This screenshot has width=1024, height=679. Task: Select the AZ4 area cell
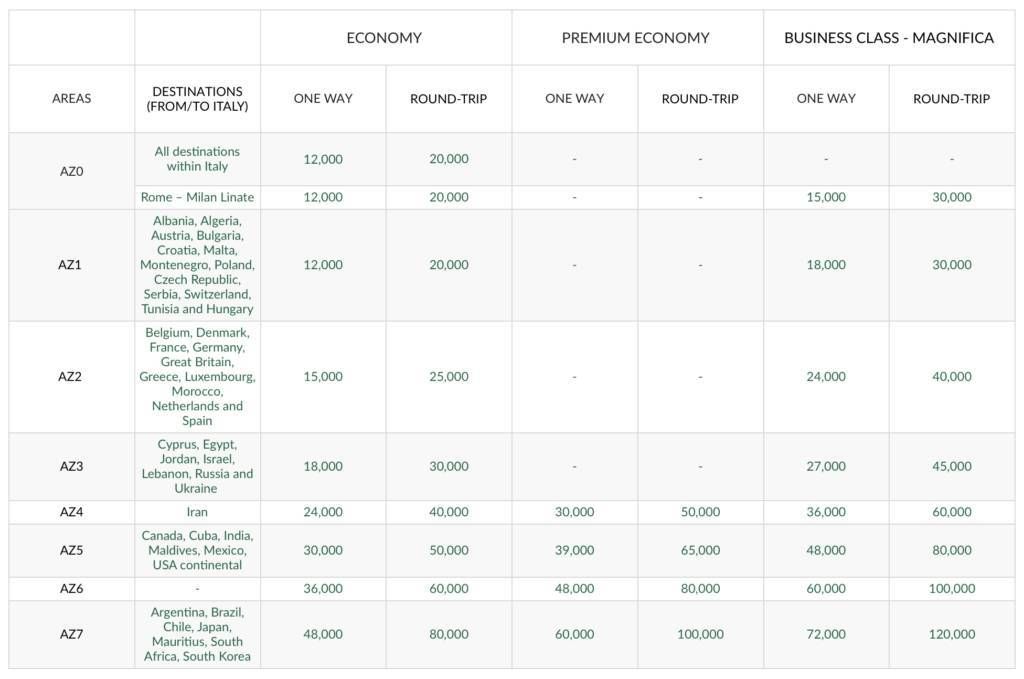click(x=71, y=512)
